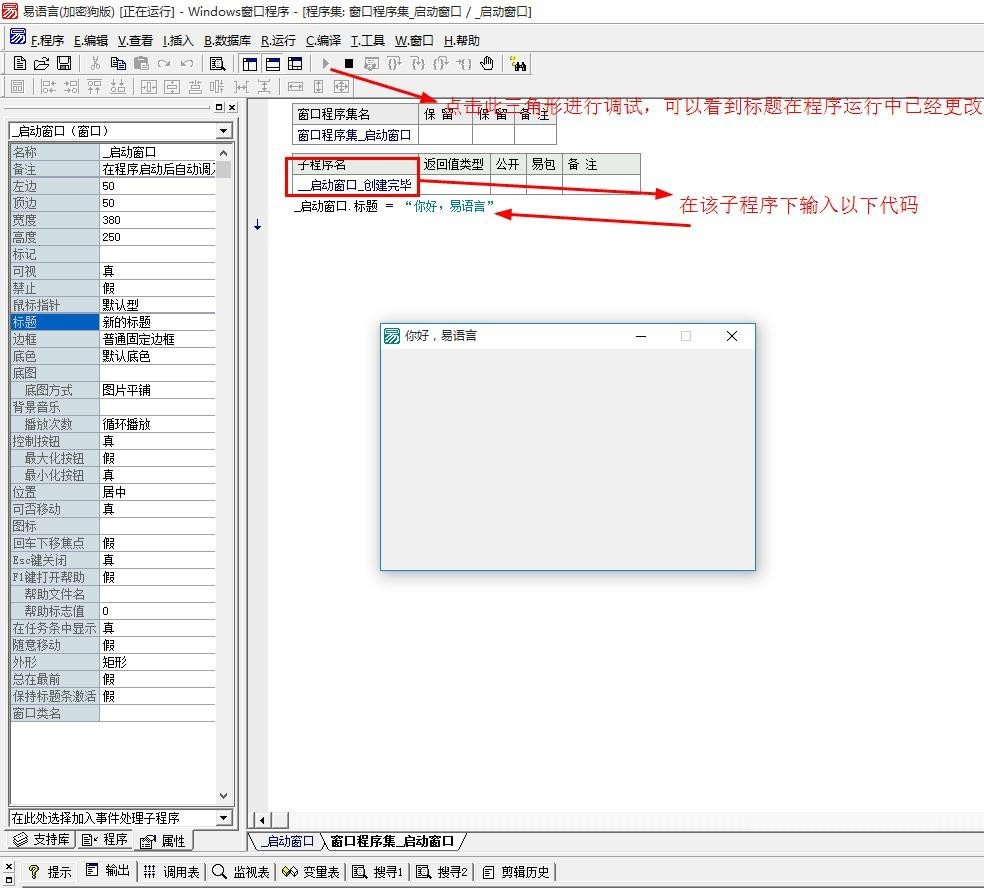The height and width of the screenshot is (888, 984).
Task: Click the same width alignment icon
Action: click(295, 87)
